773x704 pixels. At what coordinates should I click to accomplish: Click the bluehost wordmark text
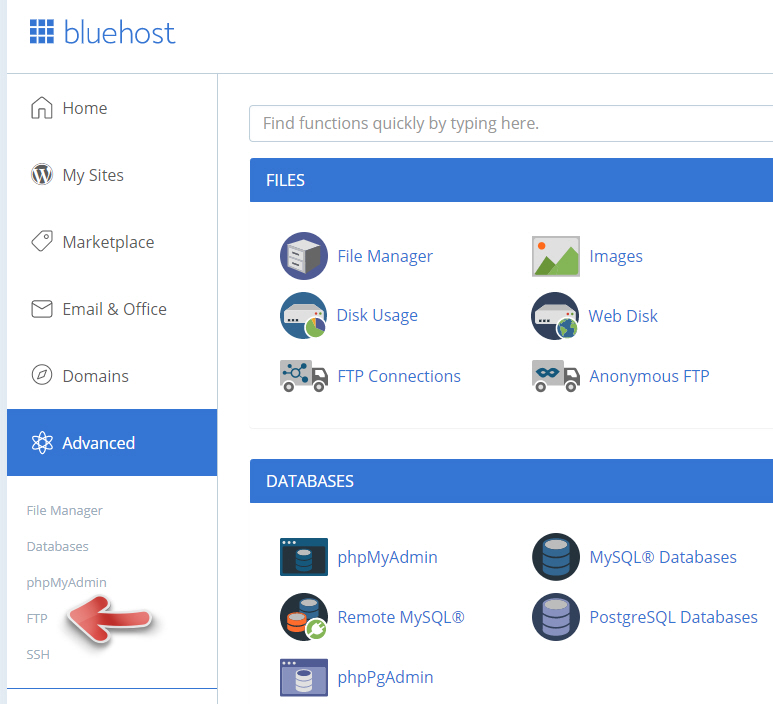pyautogui.click(x=119, y=33)
